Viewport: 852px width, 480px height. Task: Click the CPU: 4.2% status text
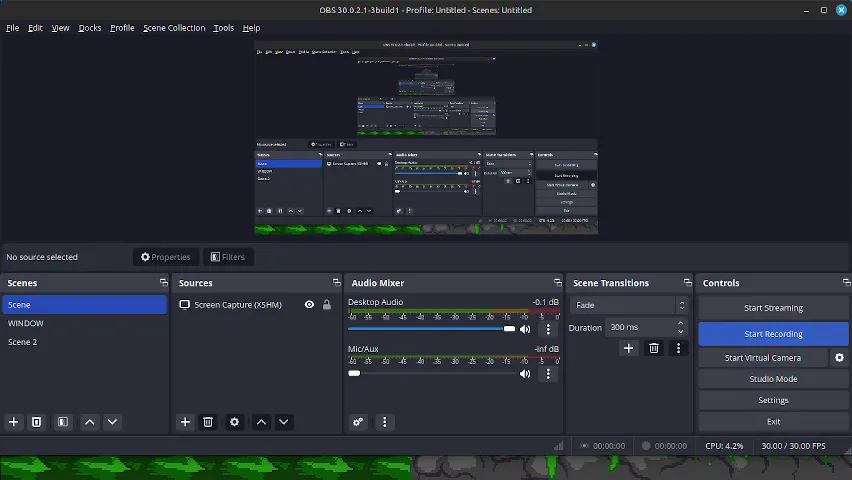click(x=724, y=446)
